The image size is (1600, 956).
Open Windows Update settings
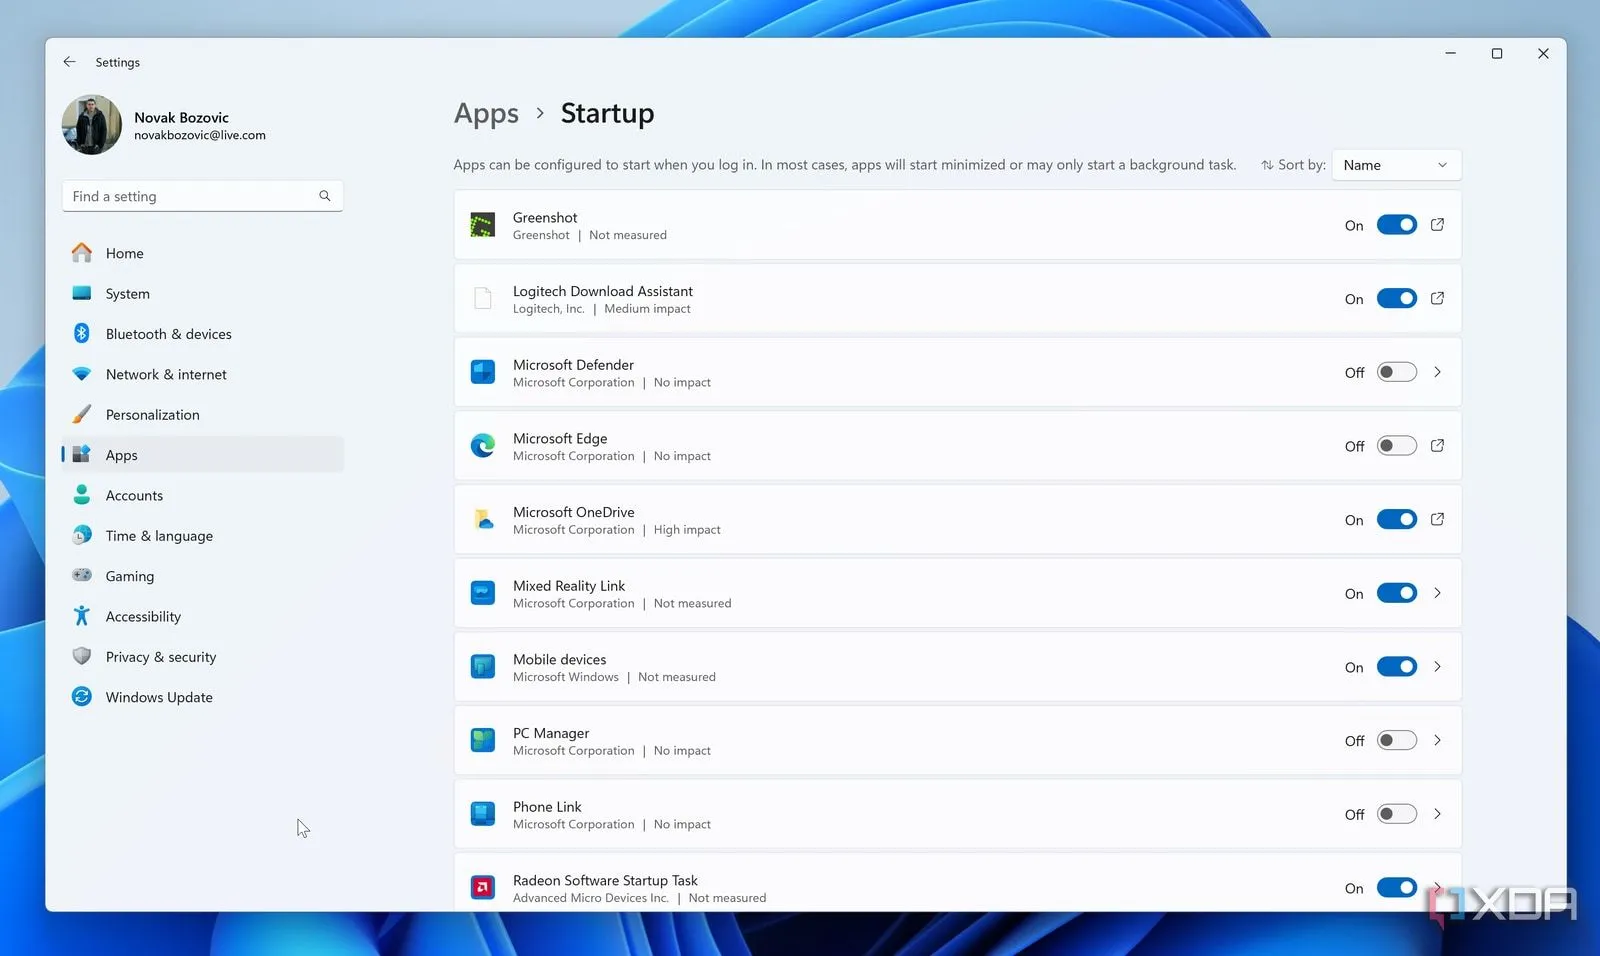pyautogui.click(x=159, y=697)
